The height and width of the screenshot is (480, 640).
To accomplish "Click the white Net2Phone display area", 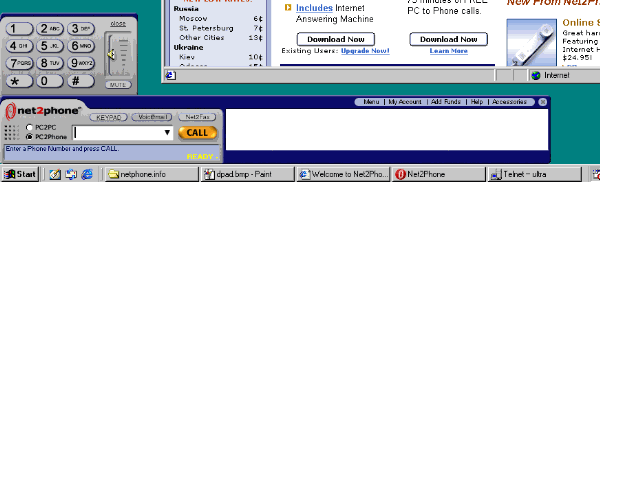I will tap(387, 129).
